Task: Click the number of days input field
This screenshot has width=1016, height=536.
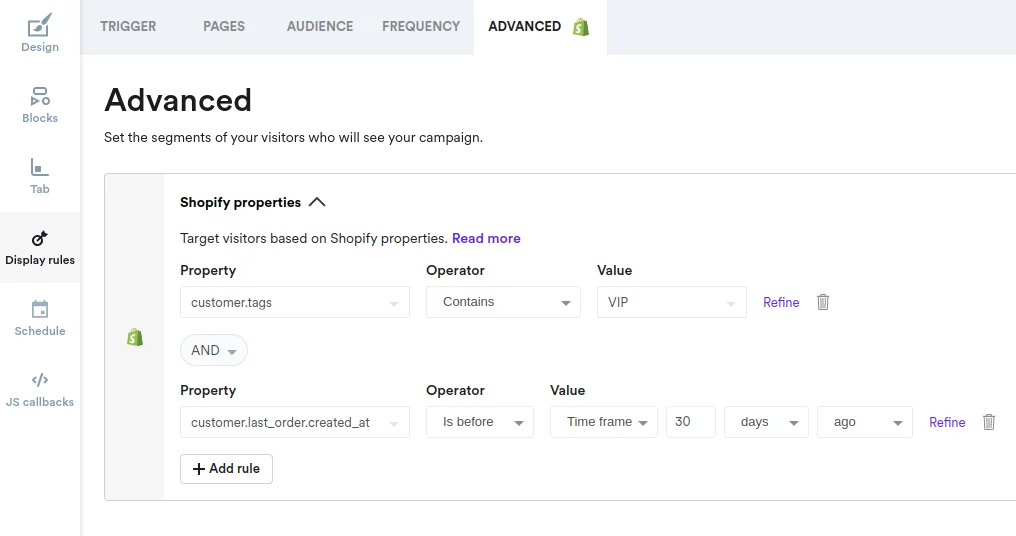Action: (690, 422)
